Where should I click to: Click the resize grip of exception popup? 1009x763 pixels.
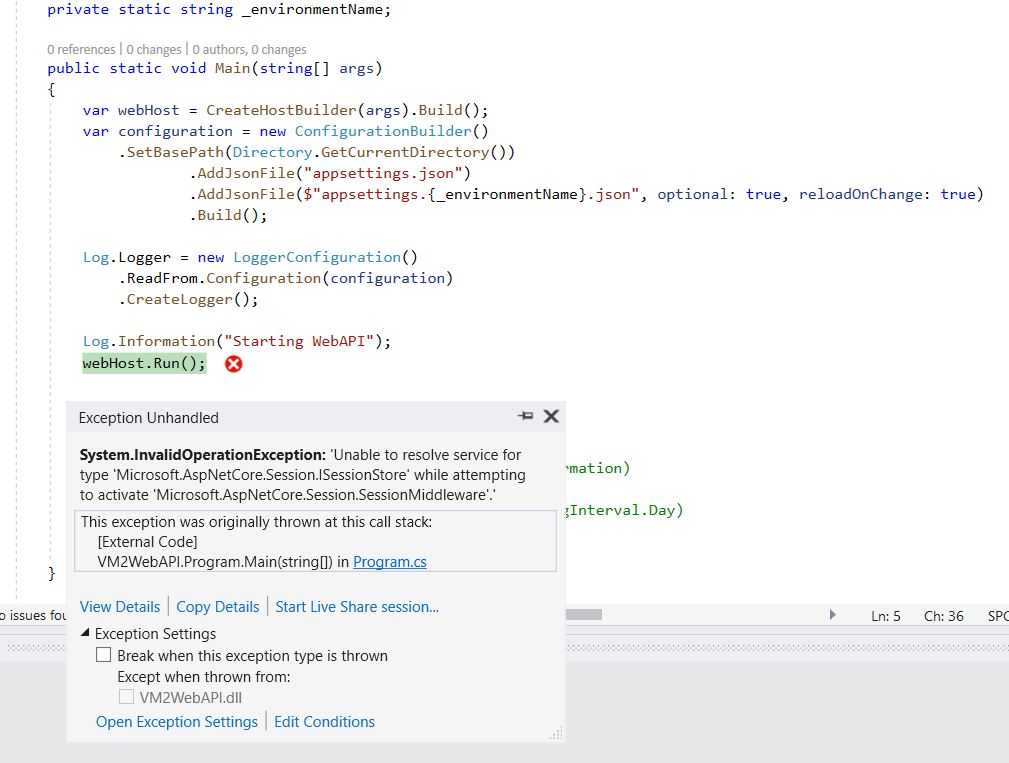pos(555,733)
